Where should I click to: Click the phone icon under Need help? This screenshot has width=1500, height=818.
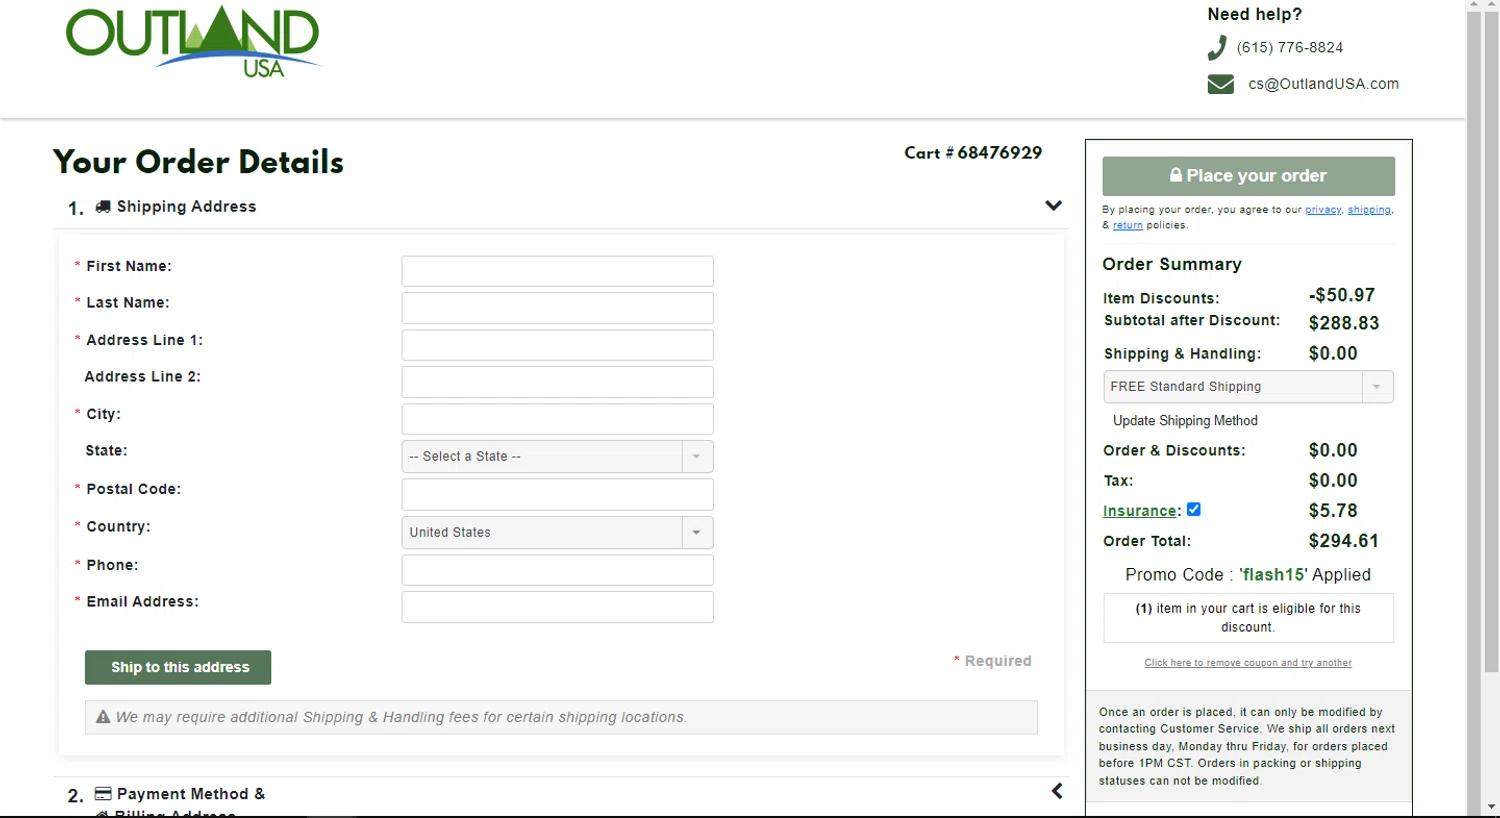pyautogui.click(x=1217, y=48)
